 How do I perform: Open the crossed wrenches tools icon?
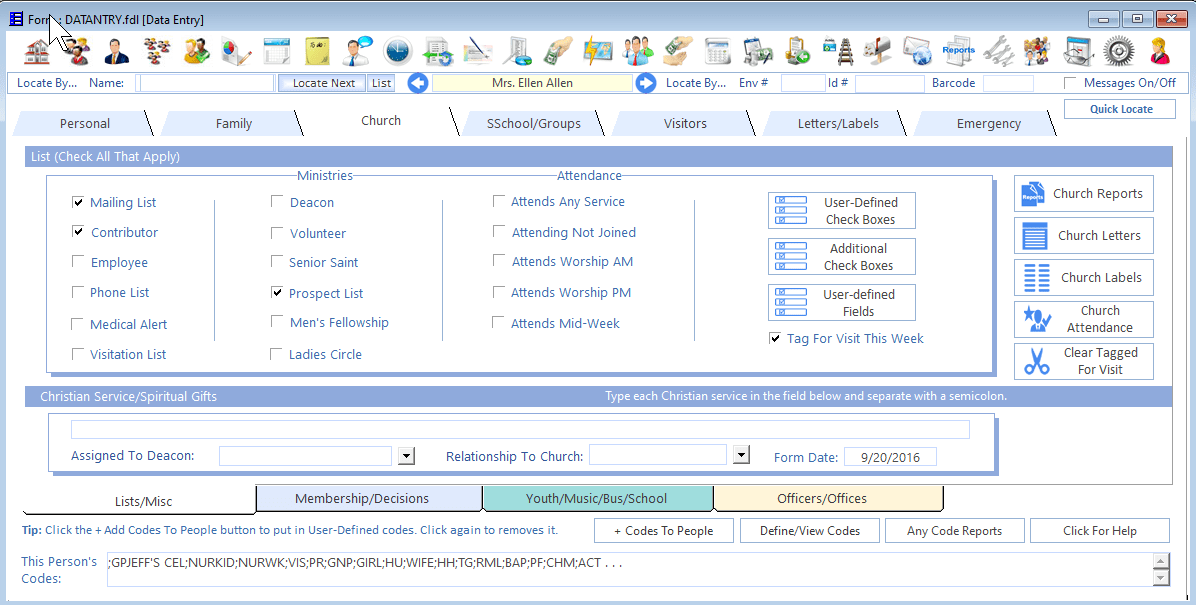click(998, 52)
